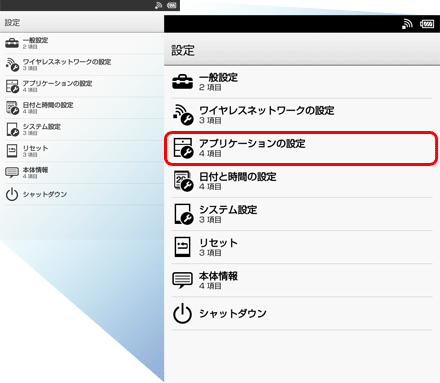Click '4 項目' under enlarged 日付と時間の設定
The image size is (440, 383).
[x=210, y=187]
